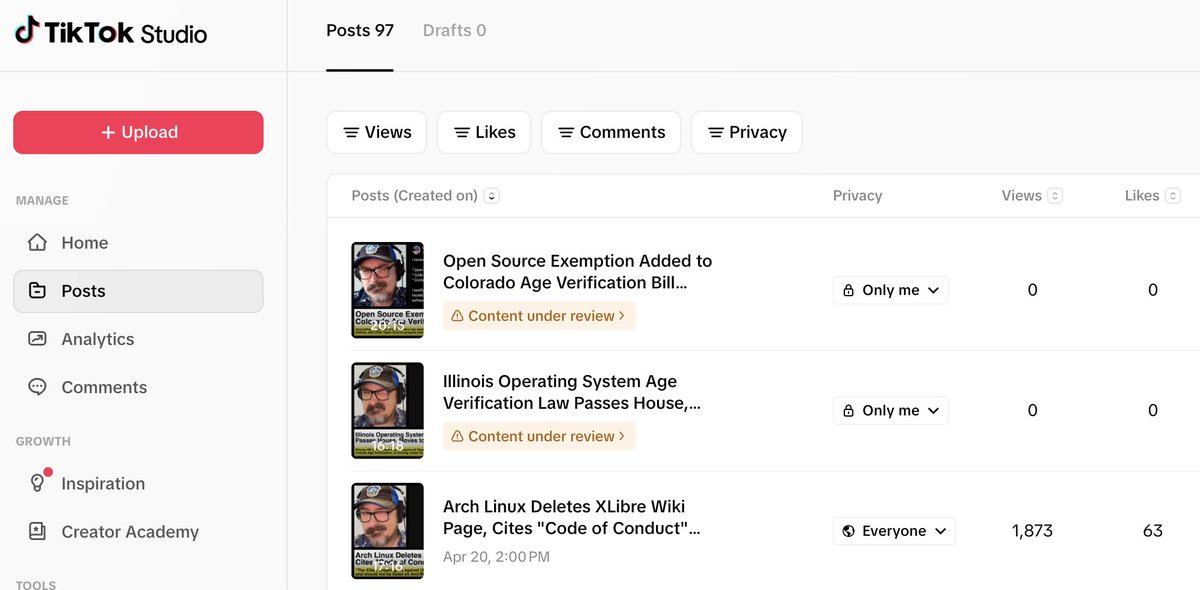Switch to the Drafts 0 tab

455,31
